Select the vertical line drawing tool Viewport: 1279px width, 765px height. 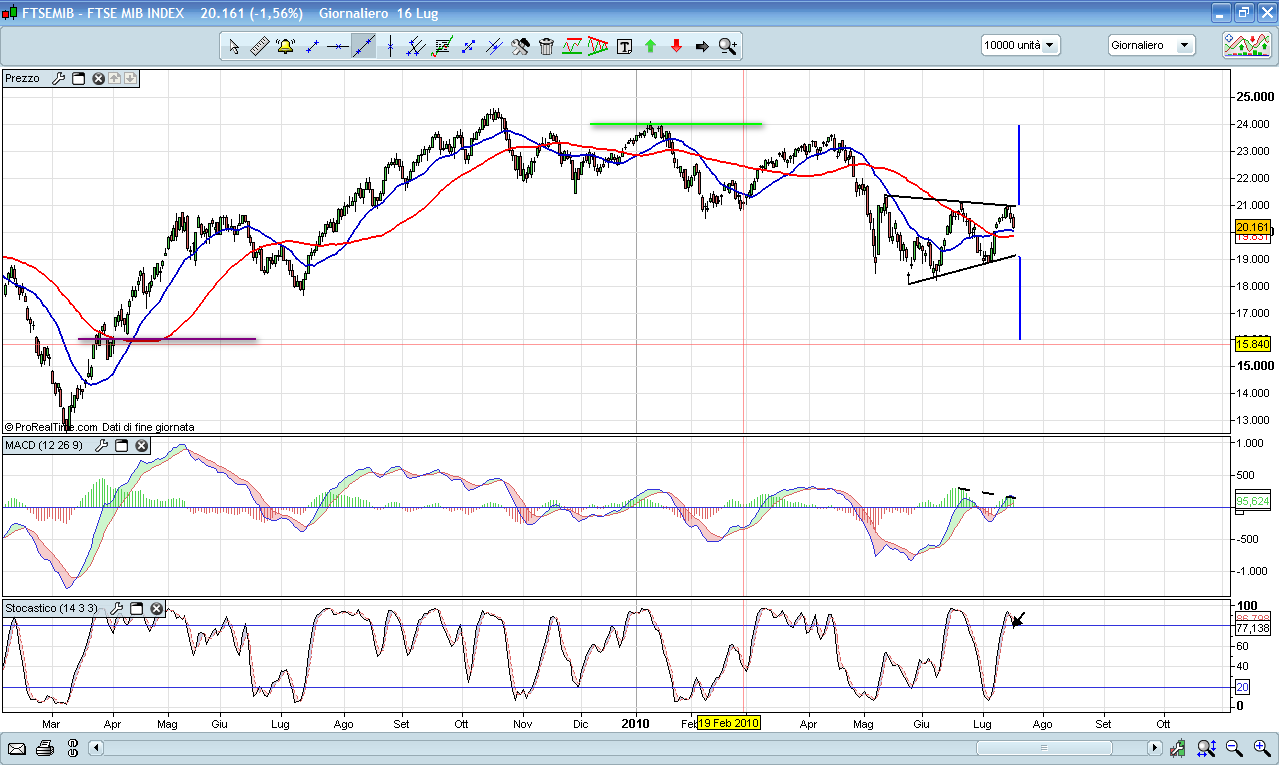pos(390,46)
